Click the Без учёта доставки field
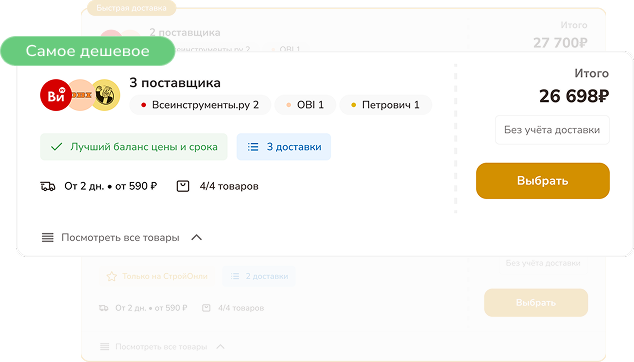The width and height of the screenshot is (634, 362). (x=552, y=130)
